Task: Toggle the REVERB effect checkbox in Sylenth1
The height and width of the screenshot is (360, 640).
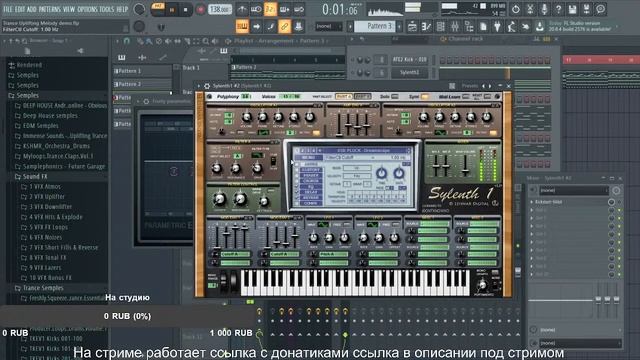Action: pyautogui.click(x=297, y=197)
